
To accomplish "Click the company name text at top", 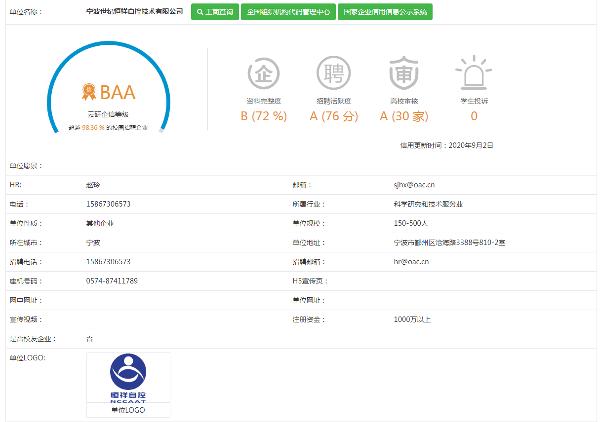I will click(133, 13).
